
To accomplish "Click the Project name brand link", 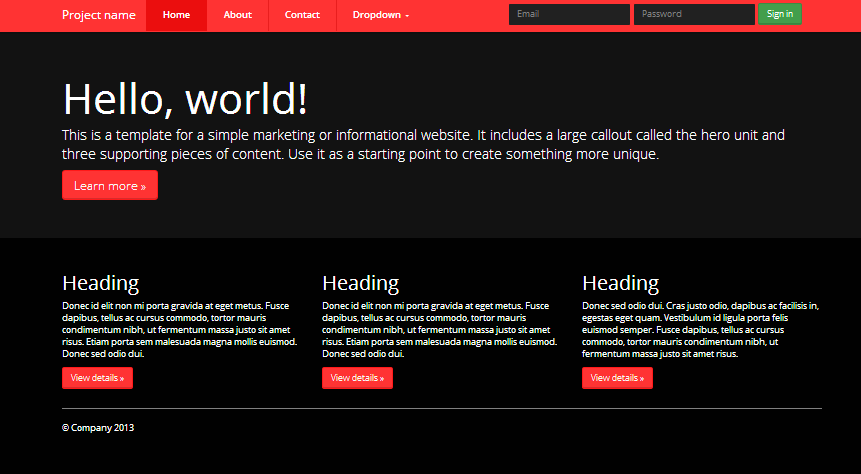I will point(99,15).
